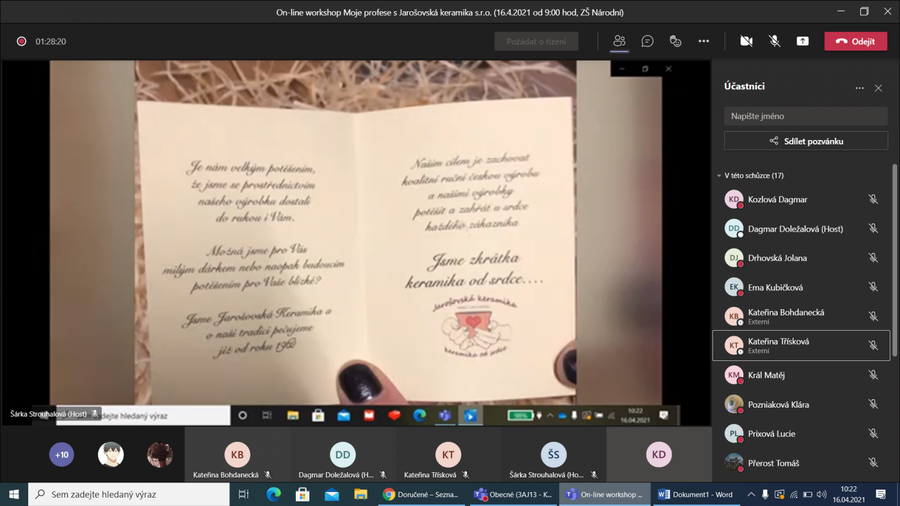Open +10 more participants bubble
This screenshot has width=900, height=506.
[61, 455]
